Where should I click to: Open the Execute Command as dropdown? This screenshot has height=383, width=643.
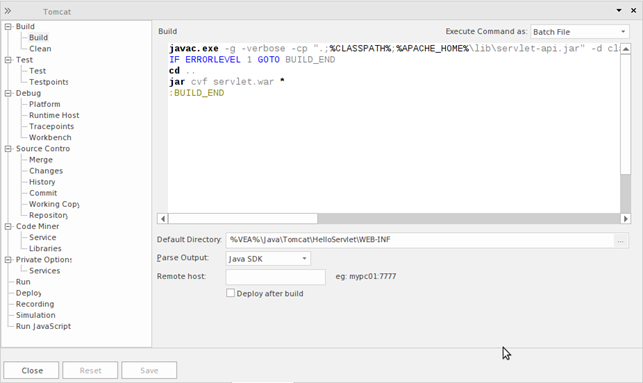580,32
